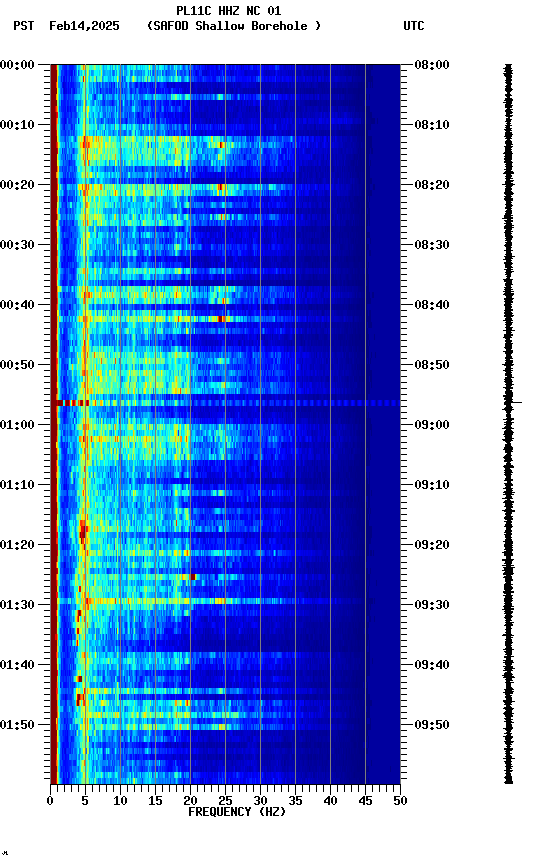The width and height of the screenshot is (552, 864).
Task: Click the '09:50' UTC time label
Action: tap(432, 725)
